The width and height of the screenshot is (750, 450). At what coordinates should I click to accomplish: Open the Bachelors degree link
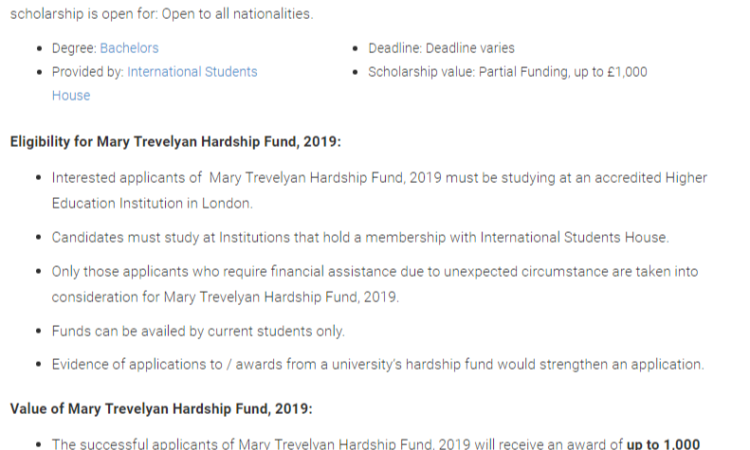129,48
